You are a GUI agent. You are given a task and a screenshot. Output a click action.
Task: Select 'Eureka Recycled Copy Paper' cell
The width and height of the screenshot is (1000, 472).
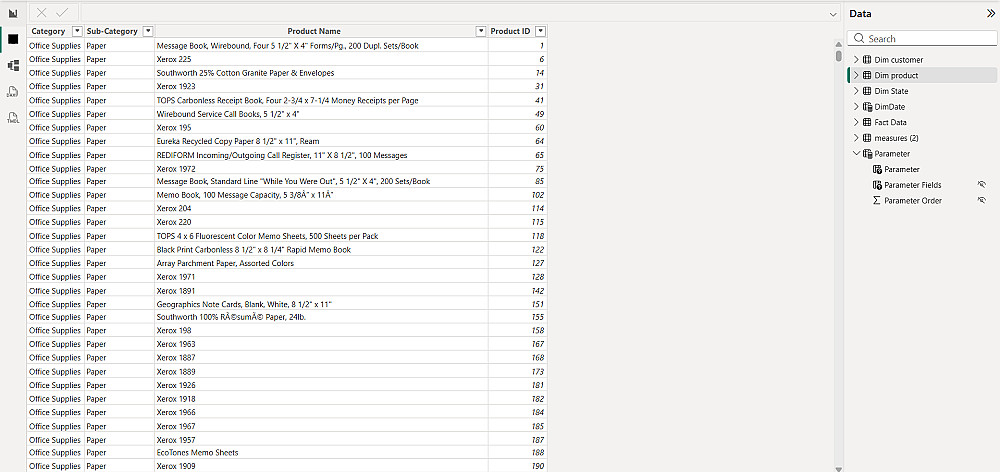pos(321,141)
